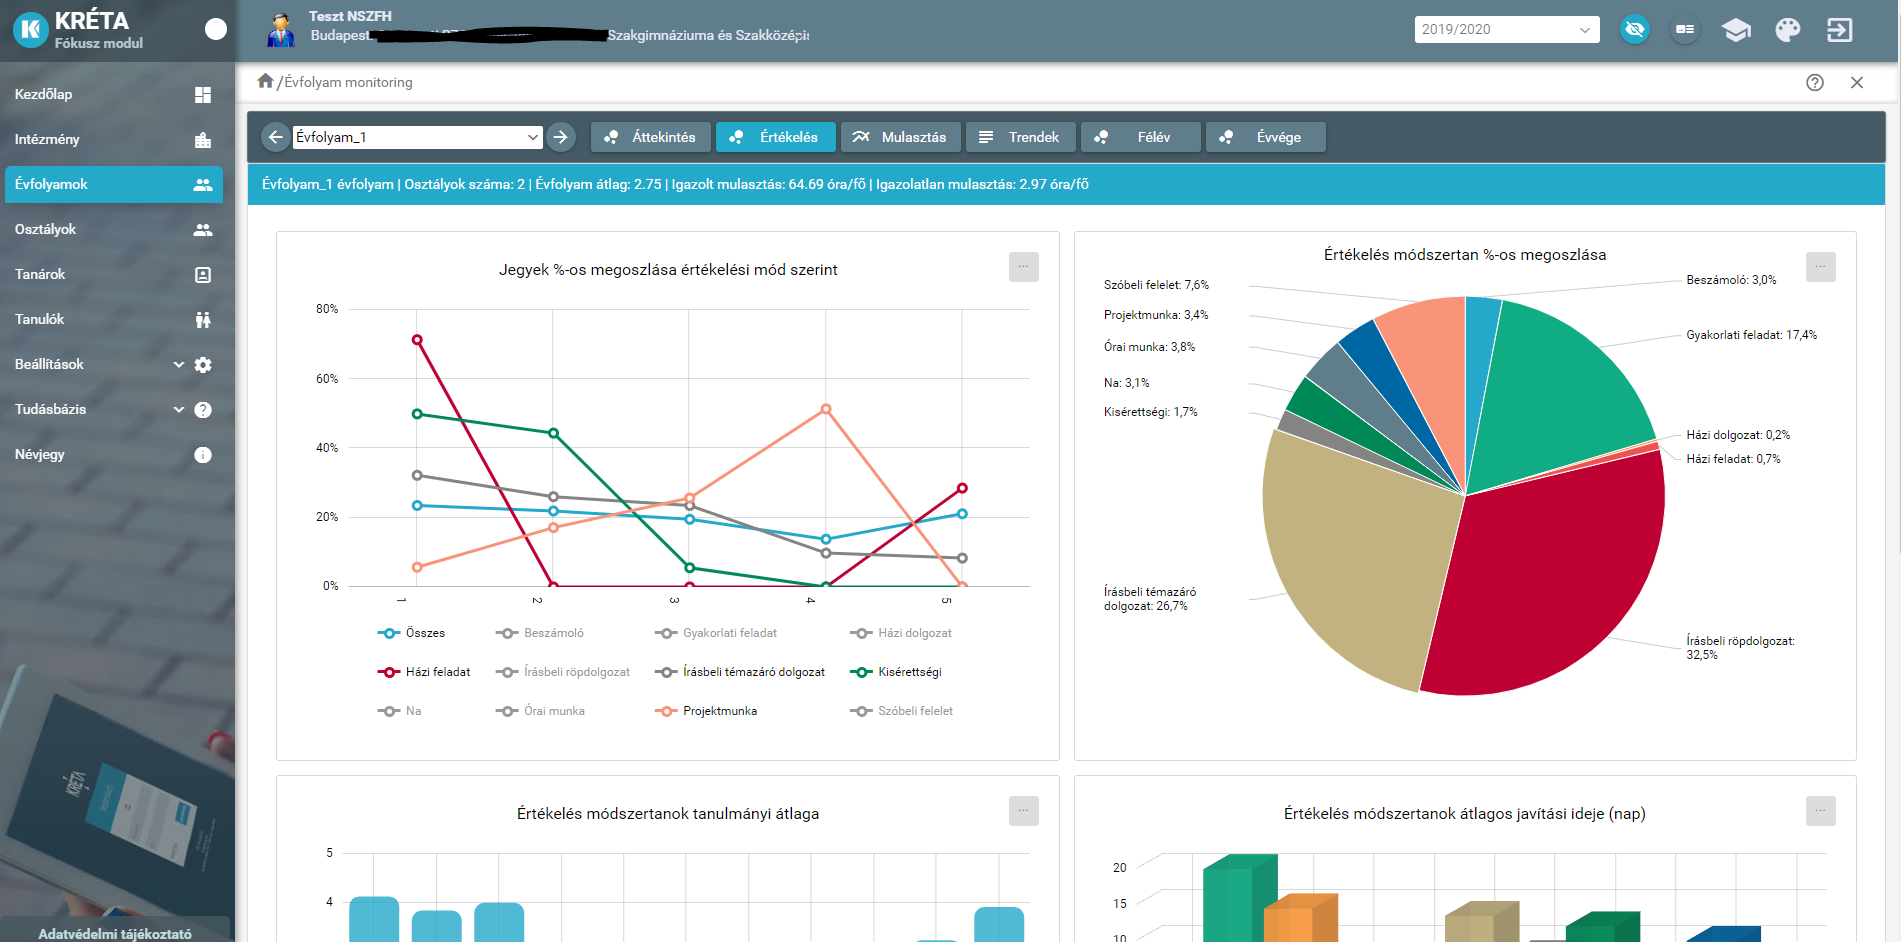This screenshot has width=1901, height=942.
Task: Toggle Írásbeli röpdolgozat series in legend
Action: (563, 672)
